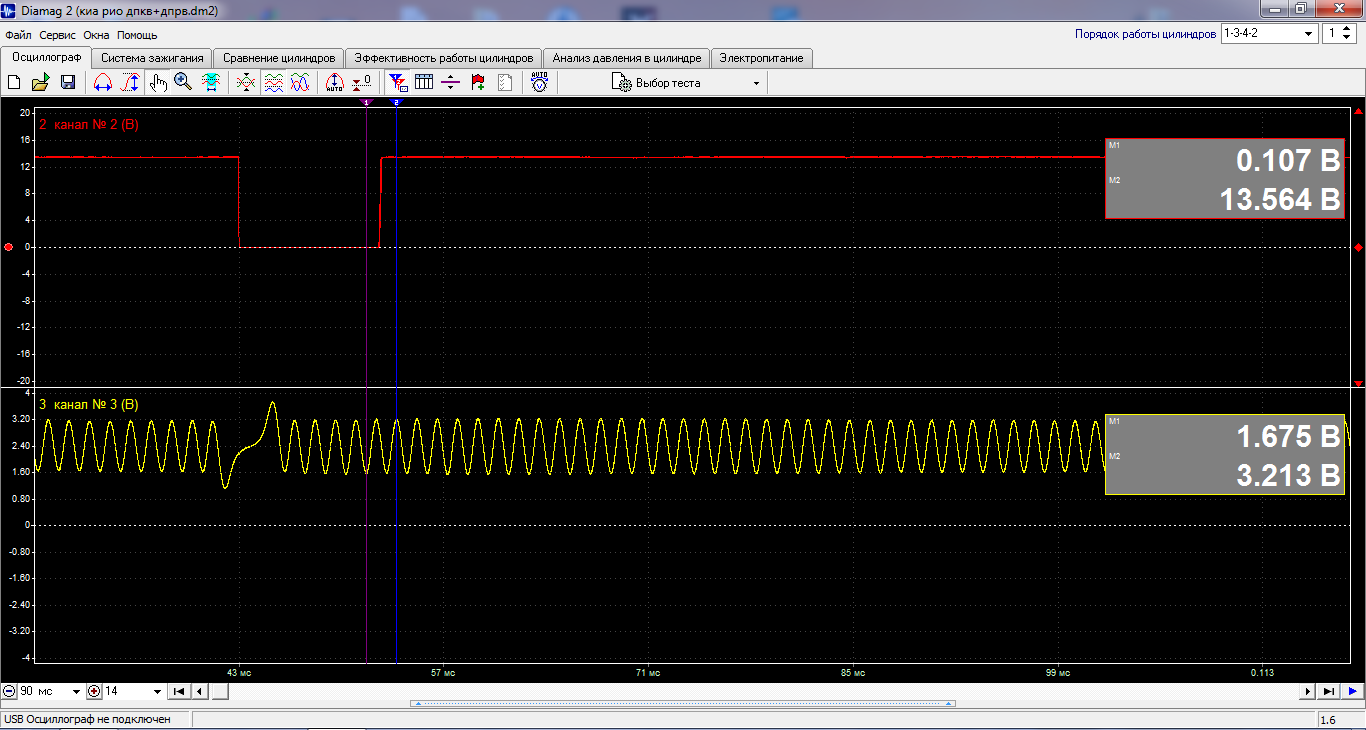Screen dimensions: 1366x730
Task: Expand the 90 мс time scale dropdown
Action: coord(75,691)
